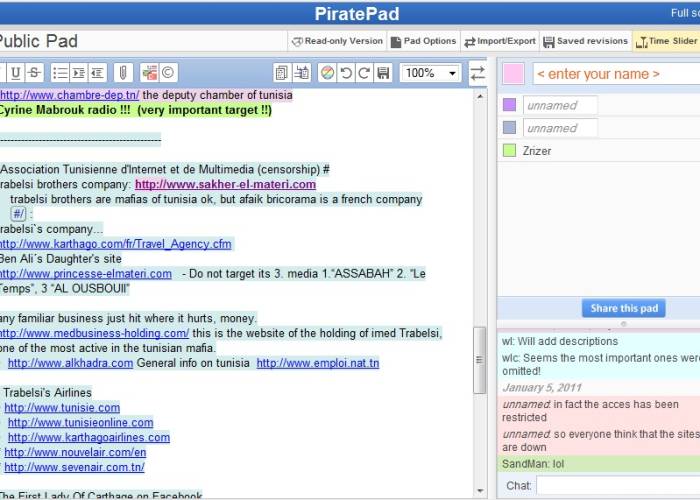Click the blue-gray unnamed user swatch

point(509,128)
